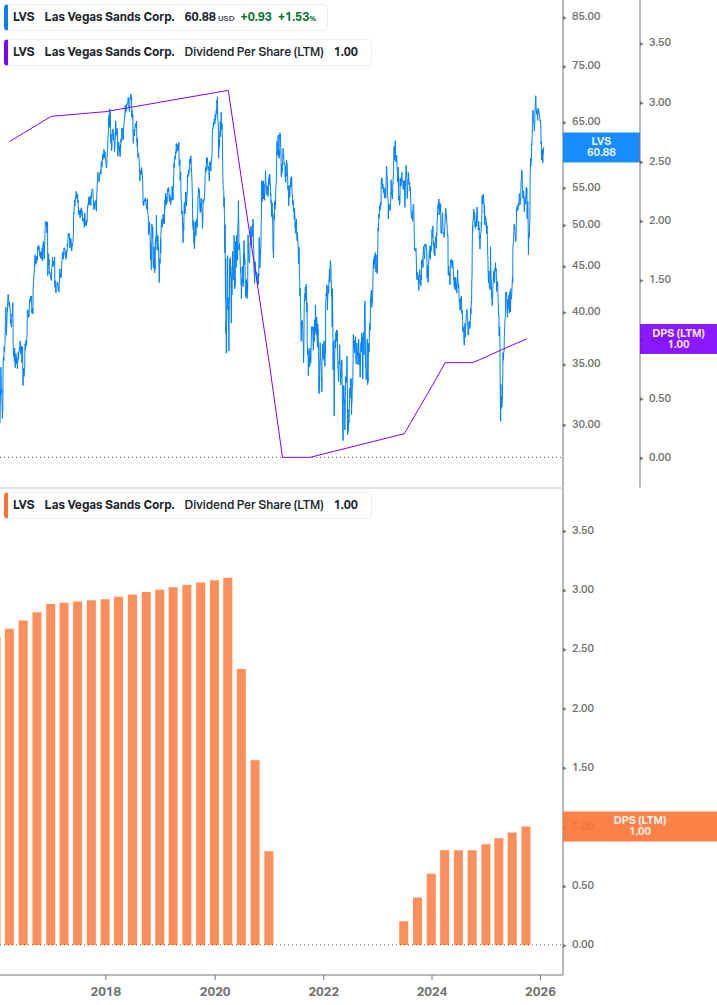Click the 2020 label on time axis
Image resolution: width=717 pixels, height=1005 pixels.
(215, 992)
